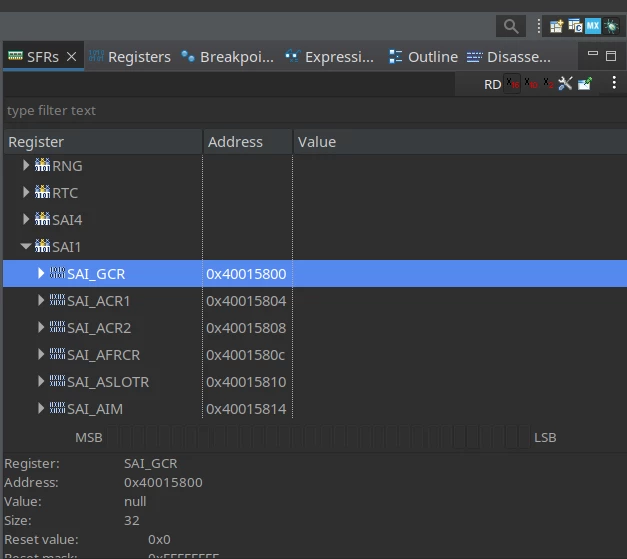
Task: Click the RD read register button
Action: [x=492, y=84]
